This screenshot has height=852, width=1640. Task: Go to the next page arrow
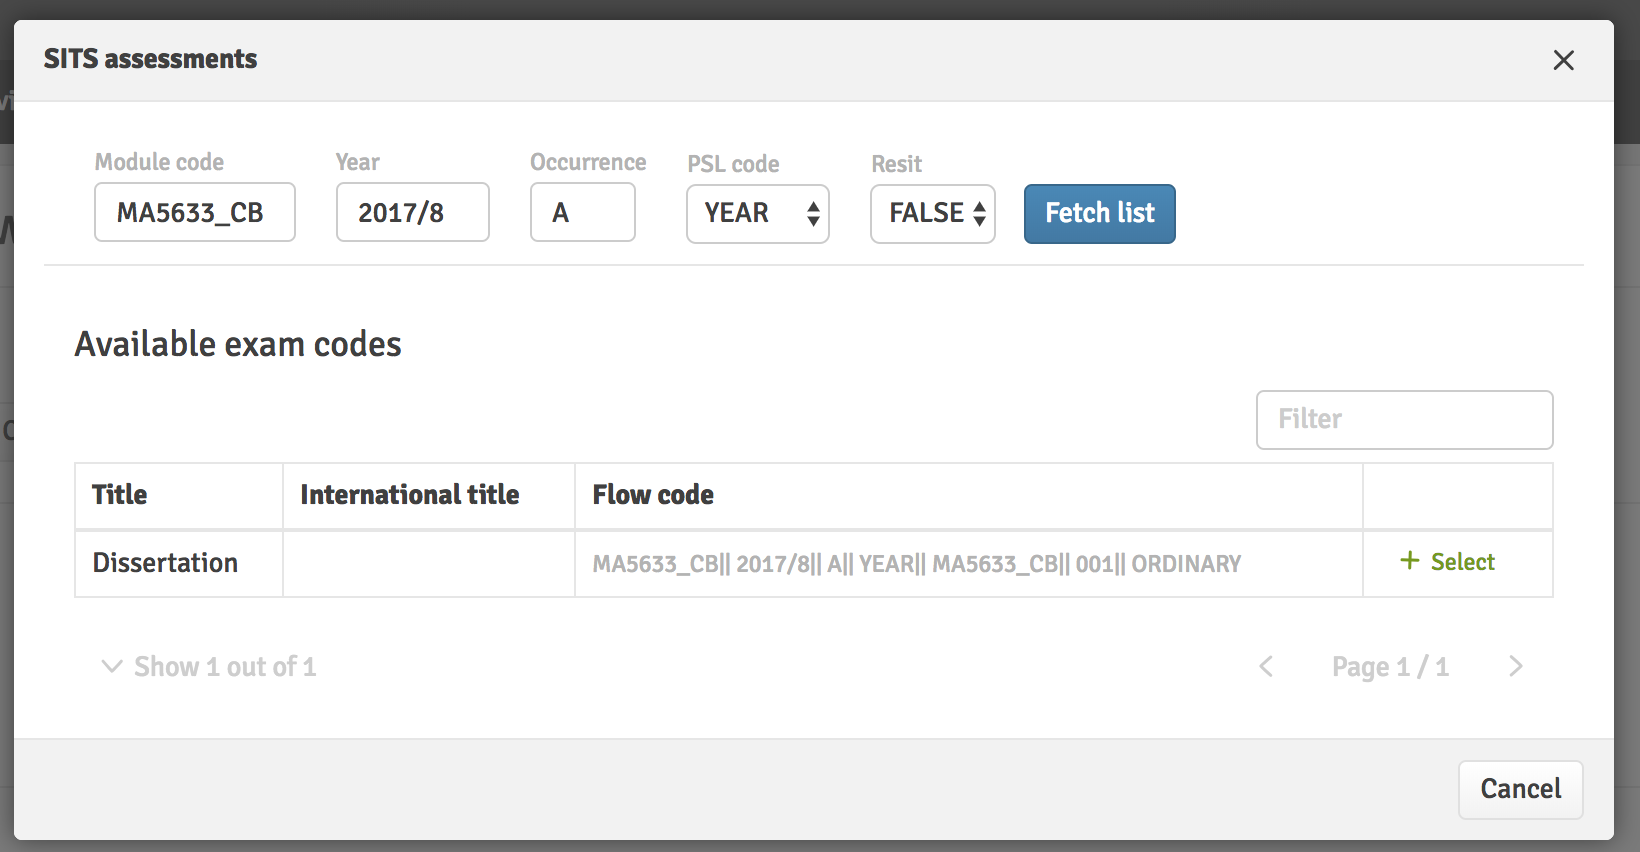pyautogui.click(x=1515, y=666)
